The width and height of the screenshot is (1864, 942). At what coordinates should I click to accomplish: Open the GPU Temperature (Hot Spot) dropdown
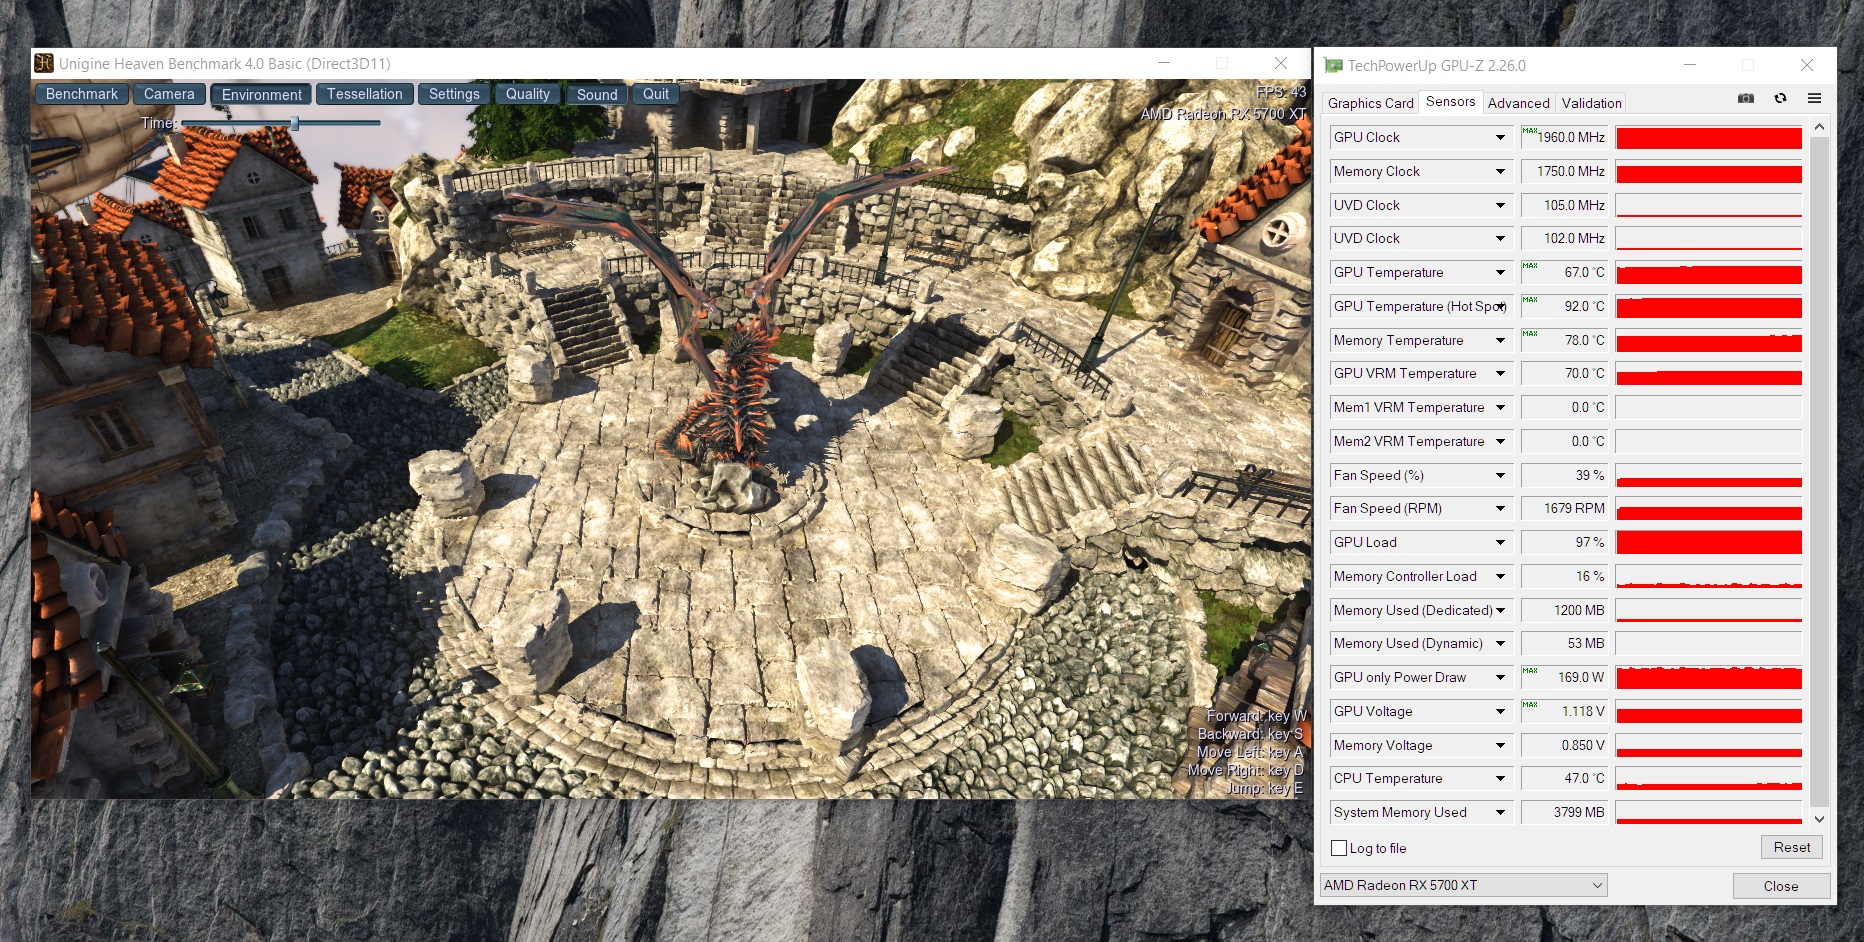1500,307
